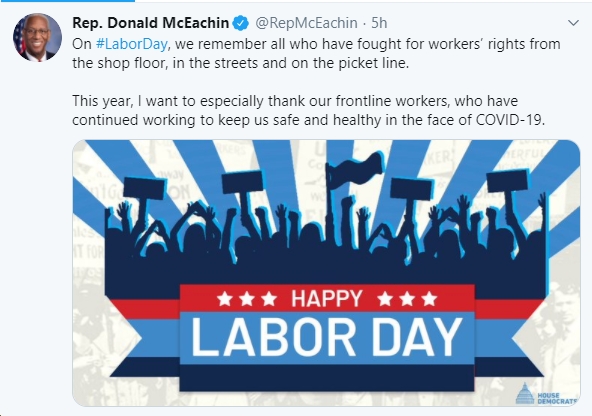This screenshot has height=416, width=592.
Task: Click the LABOR DAY banner text in image
Action: coord(327,337)
